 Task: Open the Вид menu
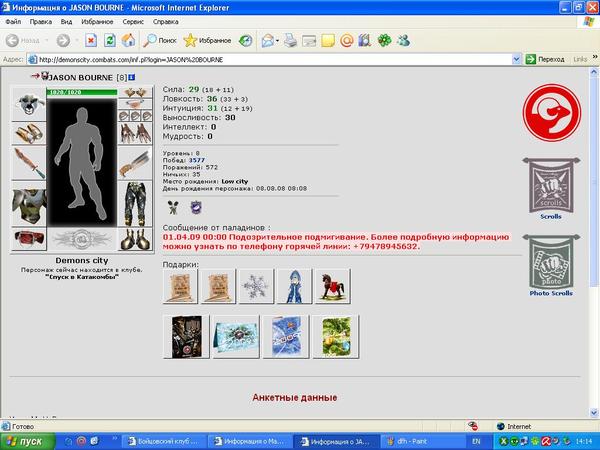66,22
